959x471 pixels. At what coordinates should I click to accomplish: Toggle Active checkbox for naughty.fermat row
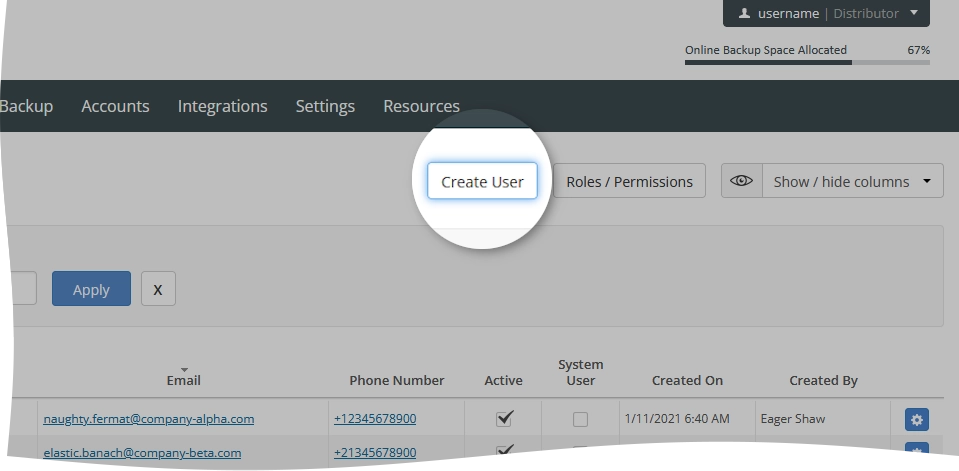point(504,418)
